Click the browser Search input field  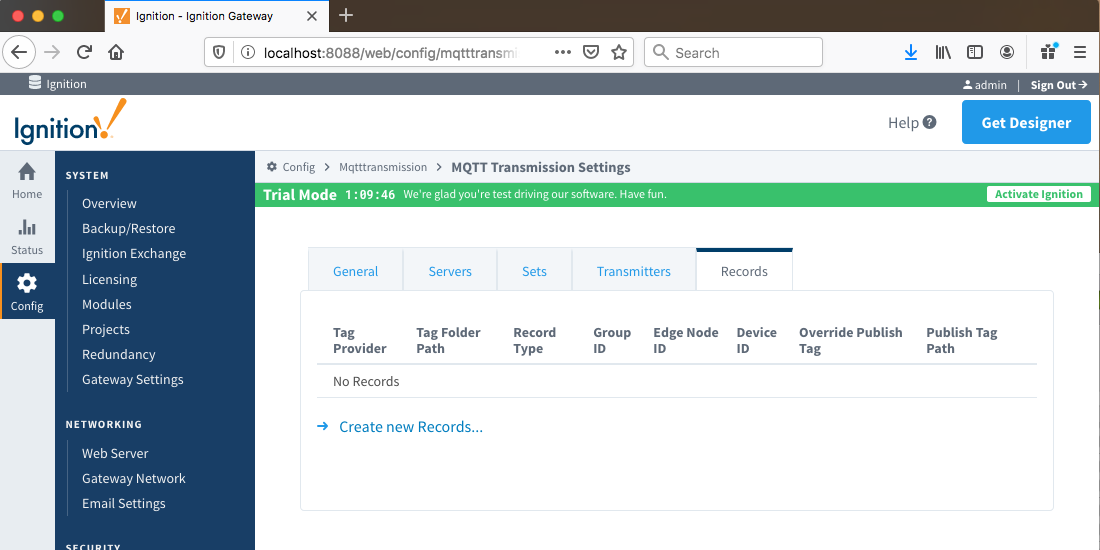pyautogui.click(x=733, y=52)
